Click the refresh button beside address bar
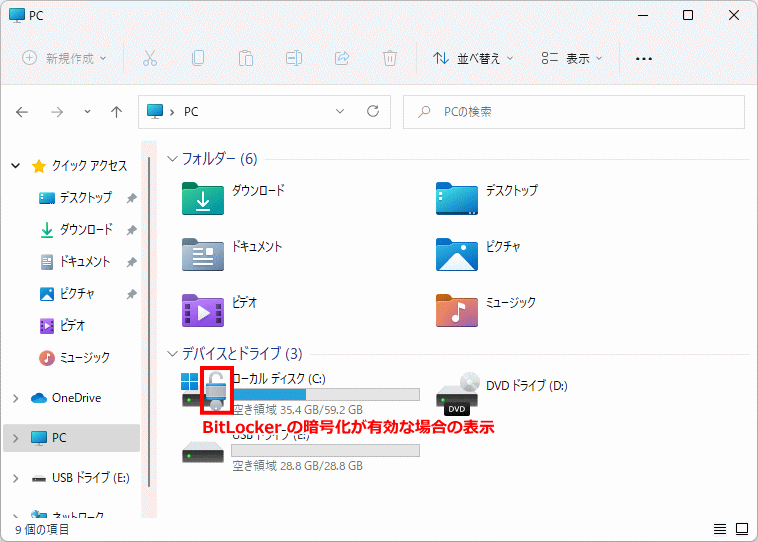 pyautogui.click(x=372, y=112)
